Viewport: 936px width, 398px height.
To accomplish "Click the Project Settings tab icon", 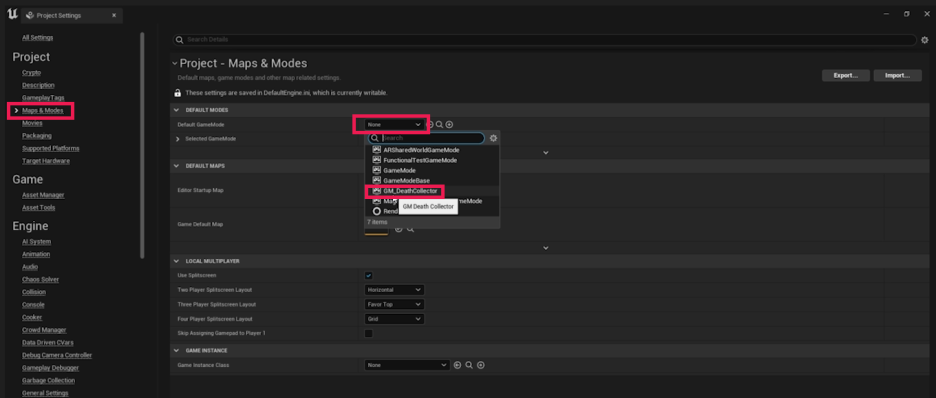I will click(x=29, y=16).
